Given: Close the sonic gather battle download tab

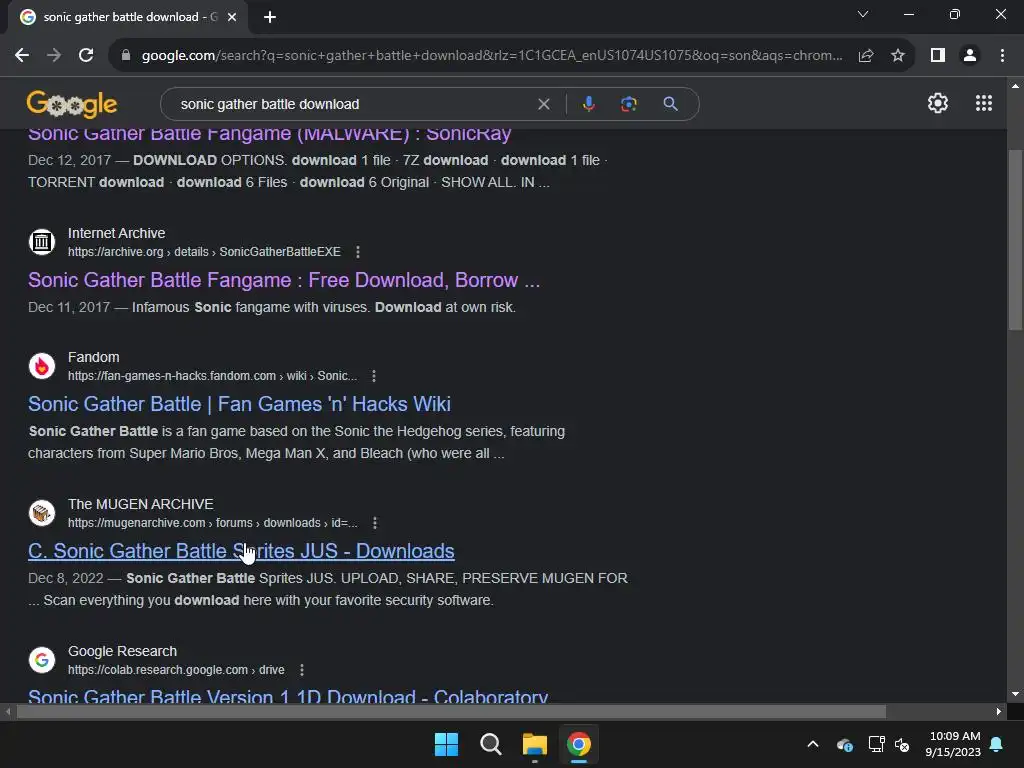Looking at the screenshot, I should (x=232, y=17).
